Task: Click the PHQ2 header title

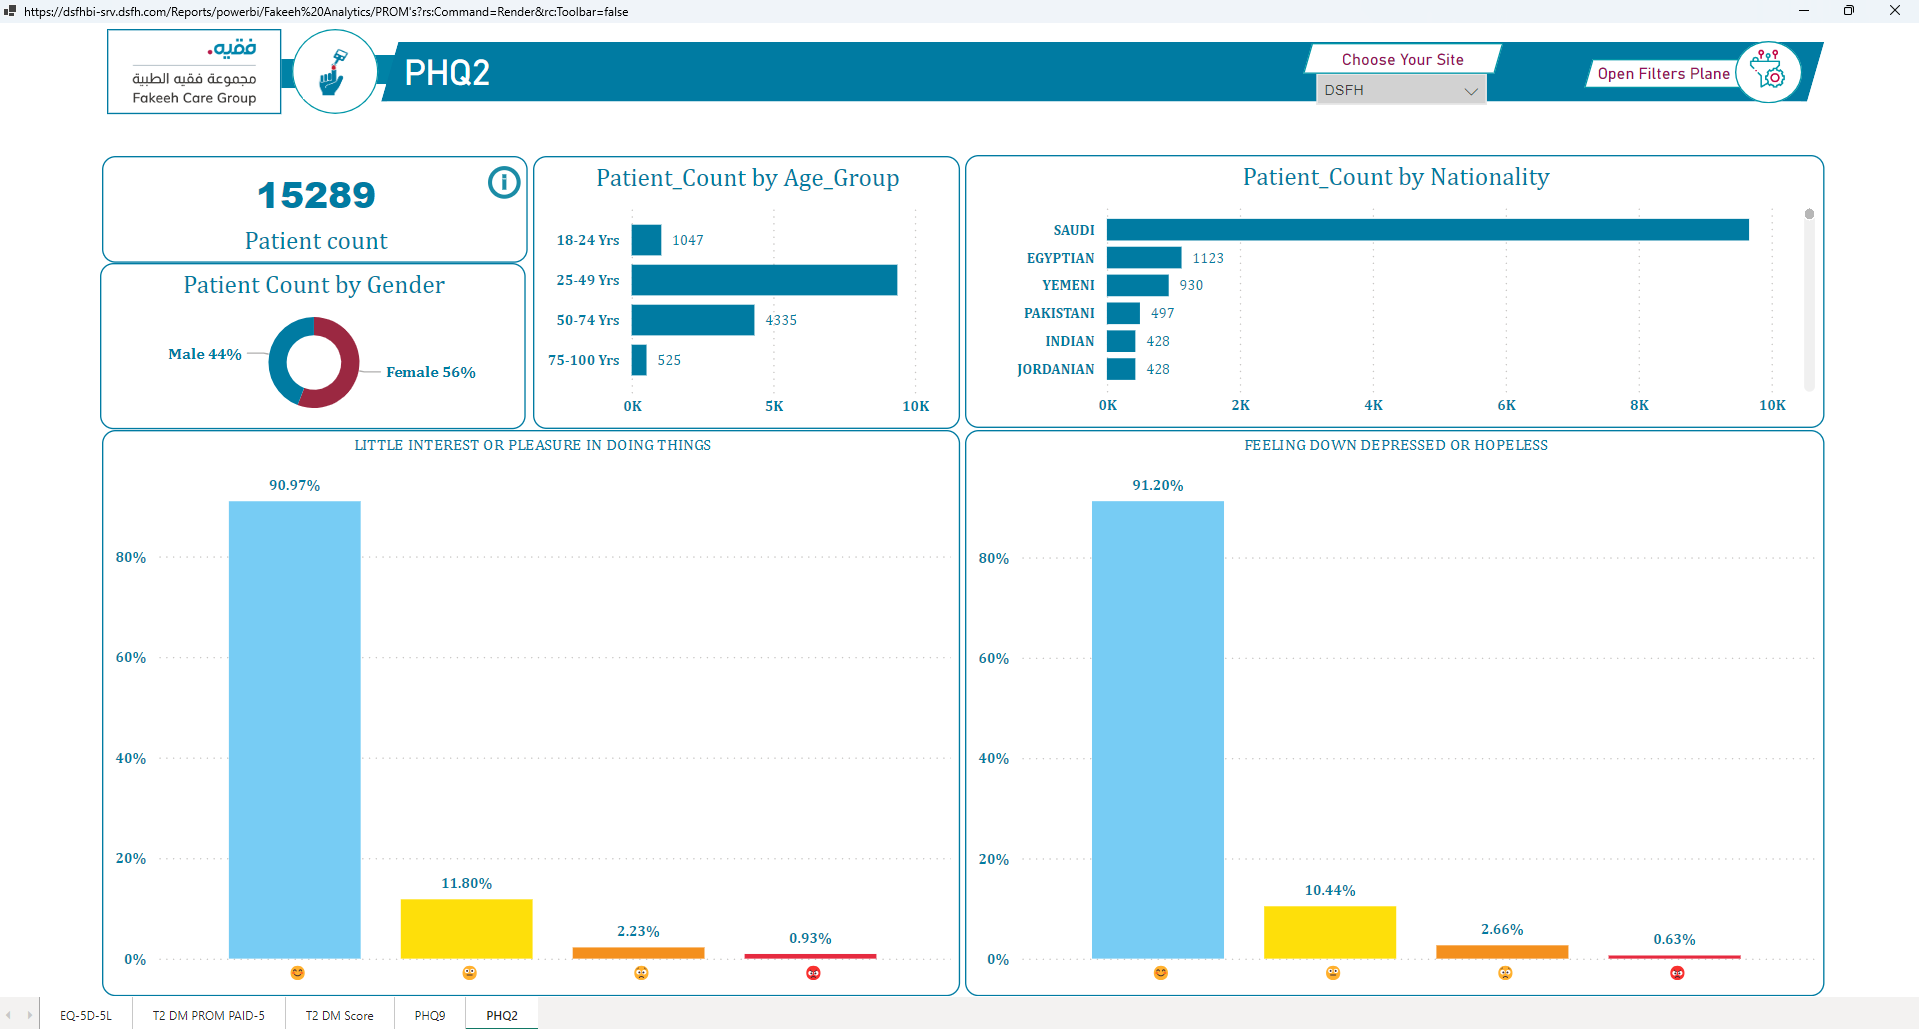Action: pyautogui.click(x=447, y=73)
